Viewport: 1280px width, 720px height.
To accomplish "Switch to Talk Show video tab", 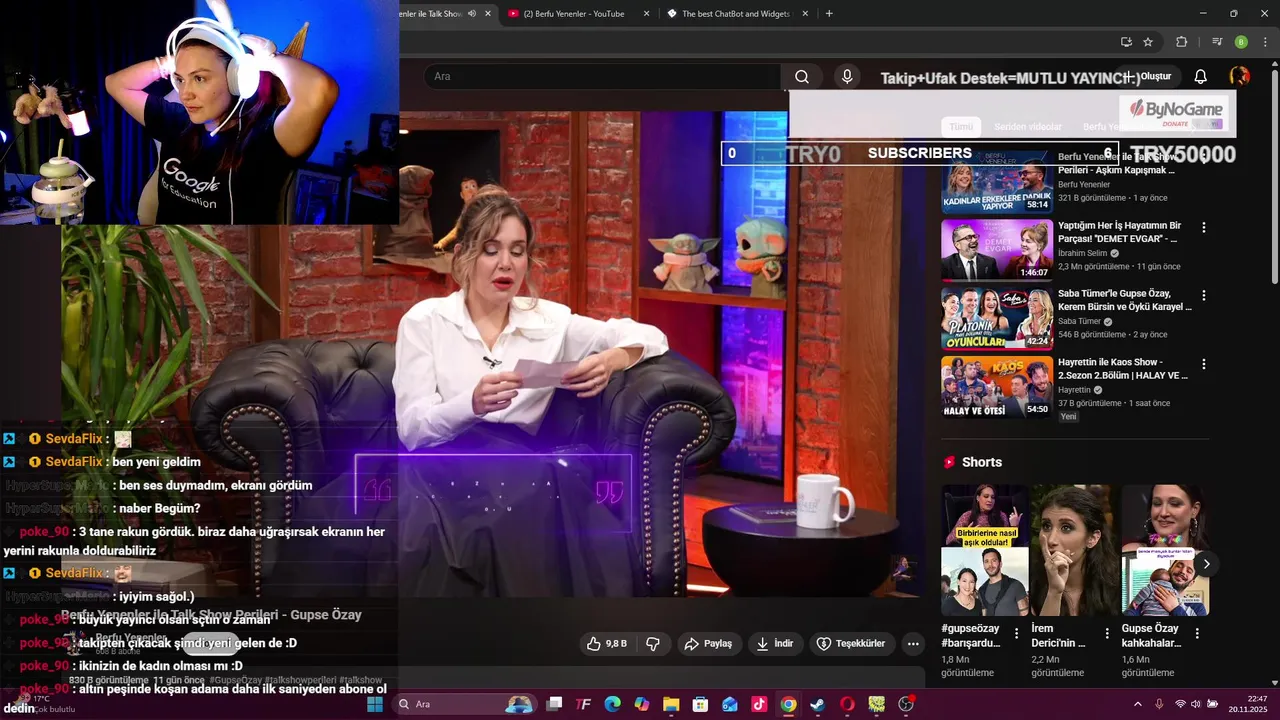I will tap(430, 13).
